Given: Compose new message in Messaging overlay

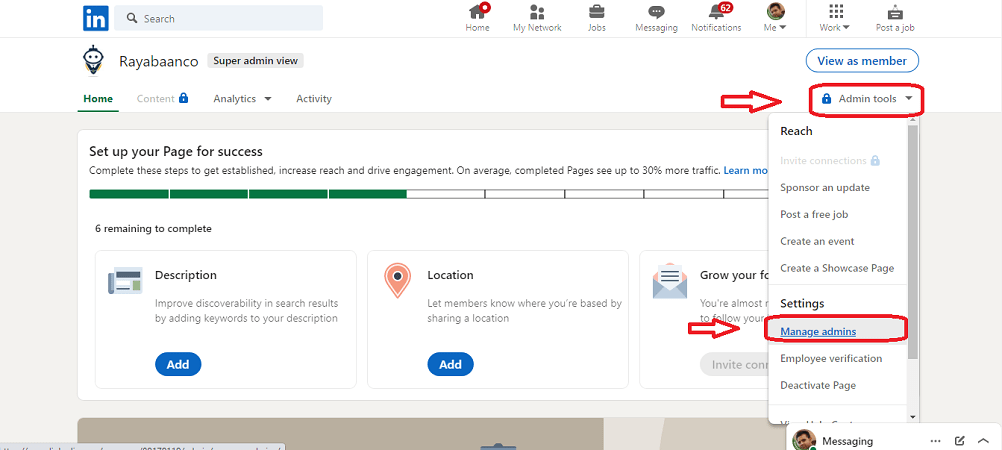Looking at the screenshot, I should click(959, 441).
